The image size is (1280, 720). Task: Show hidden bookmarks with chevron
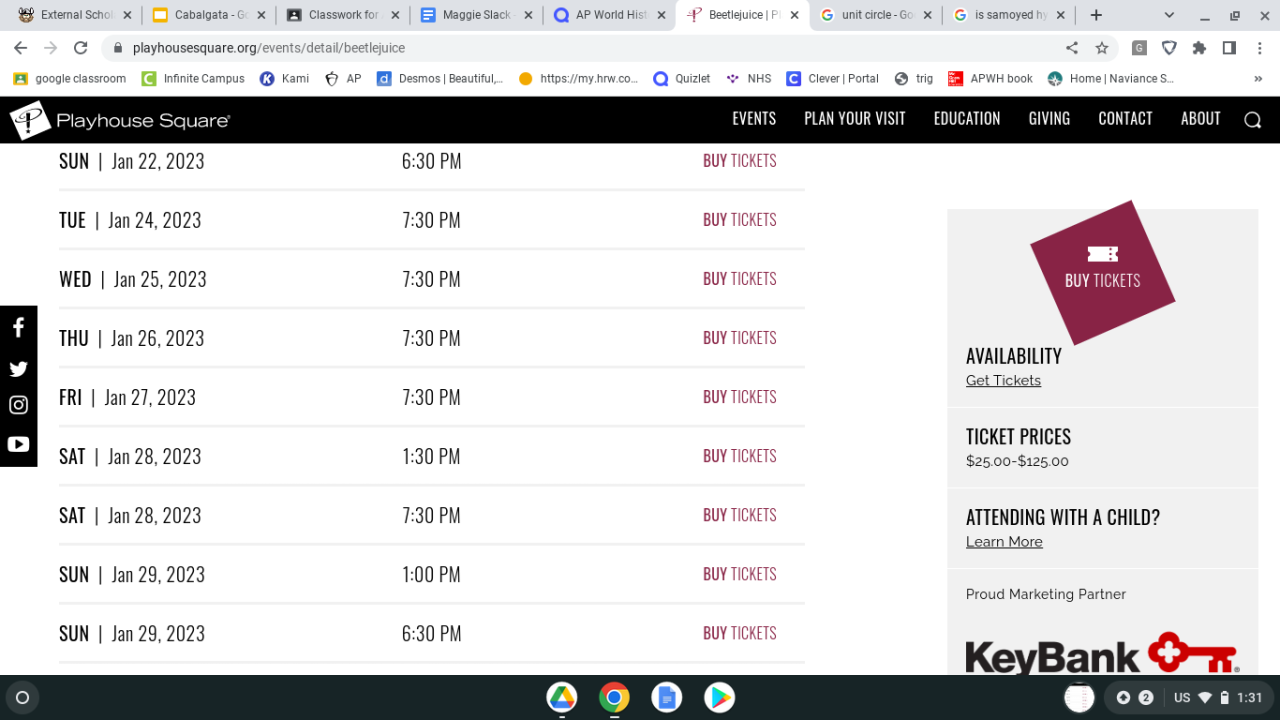(1257, 78)
